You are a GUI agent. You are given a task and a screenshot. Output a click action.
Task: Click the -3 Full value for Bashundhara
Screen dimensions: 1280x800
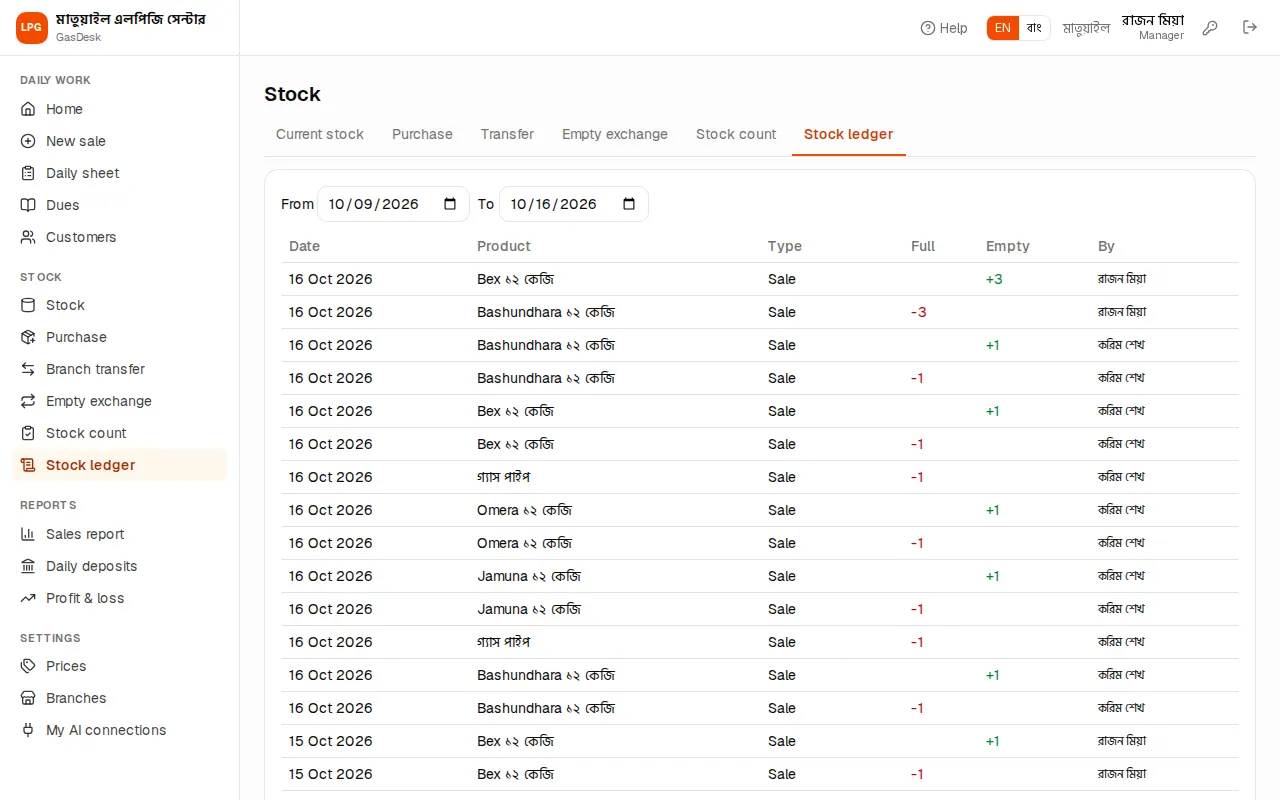point(918,312)
